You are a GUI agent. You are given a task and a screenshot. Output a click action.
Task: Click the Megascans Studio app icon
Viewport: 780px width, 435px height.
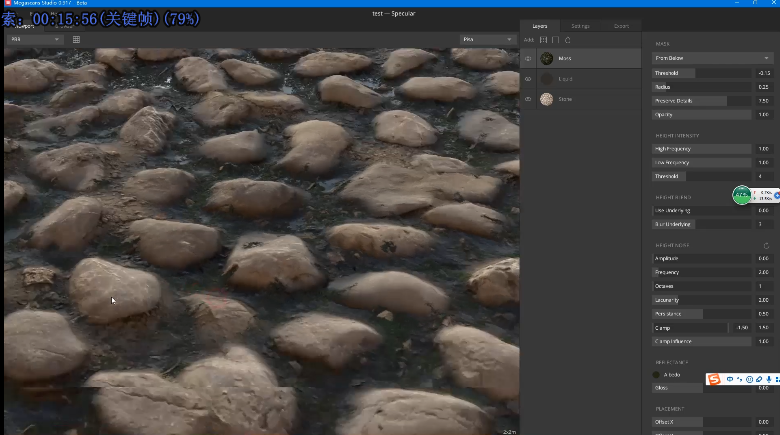pyautogui.click(x=7, y=3)
